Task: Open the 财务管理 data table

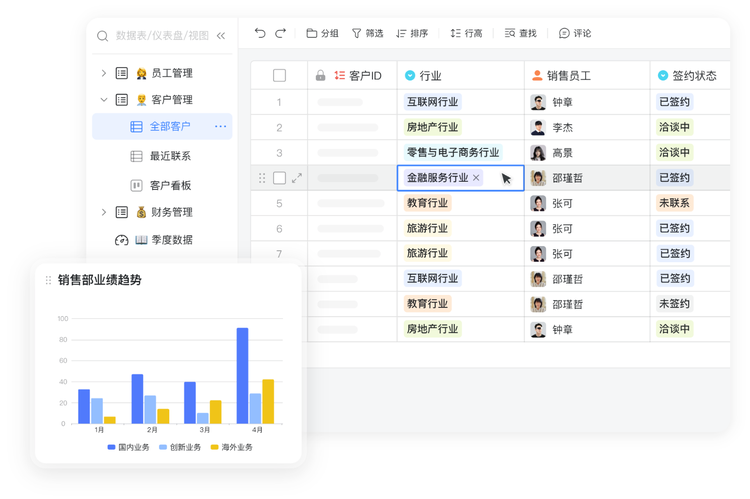Action: tap(172, 212)
